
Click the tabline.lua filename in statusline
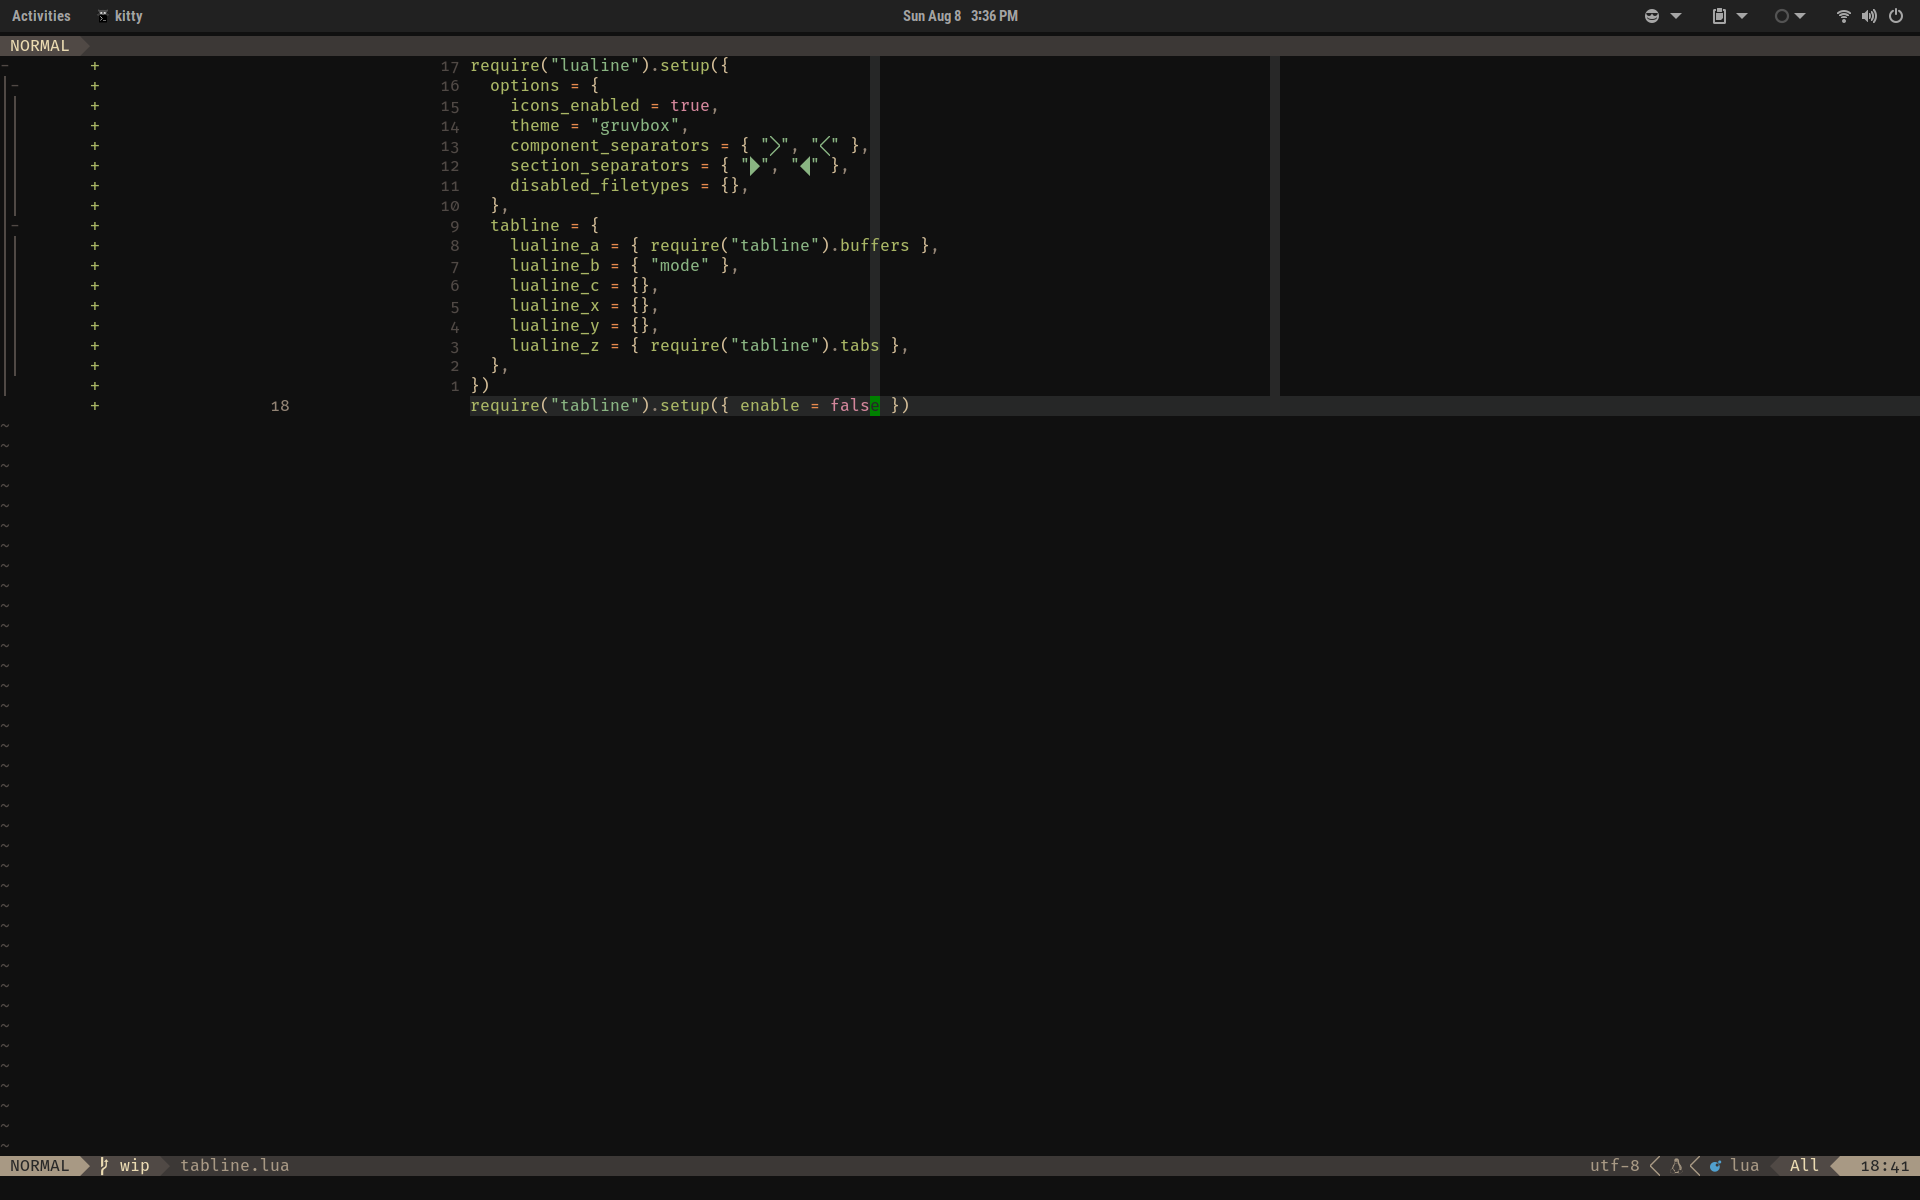coord(234,1165)
